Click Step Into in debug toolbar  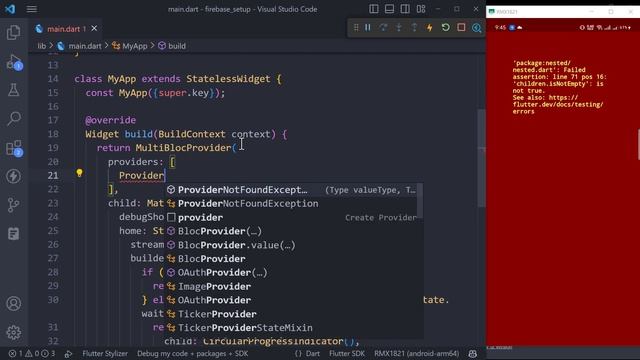399,27
